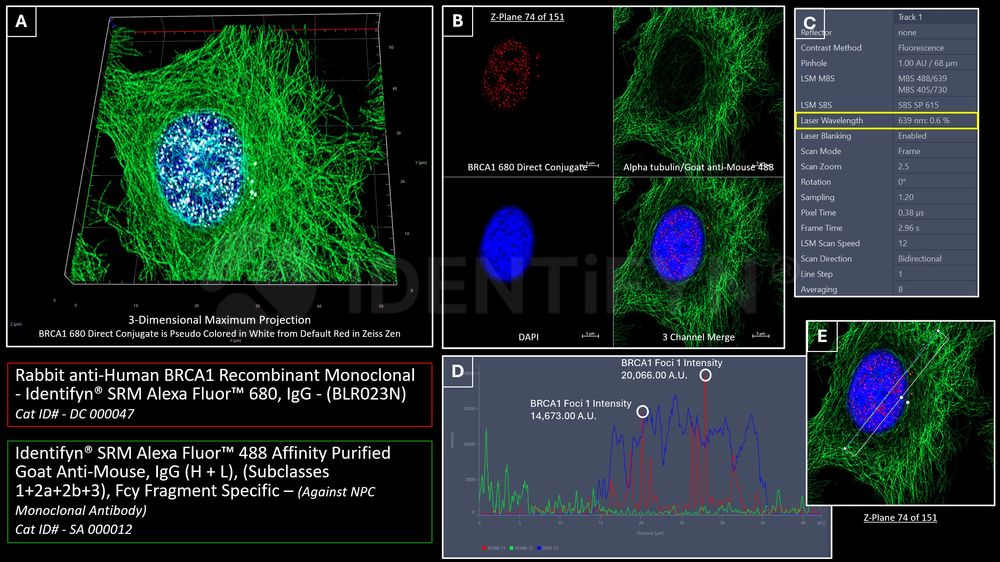
Task: Select the Sampling row label
Action: [817, 197]
